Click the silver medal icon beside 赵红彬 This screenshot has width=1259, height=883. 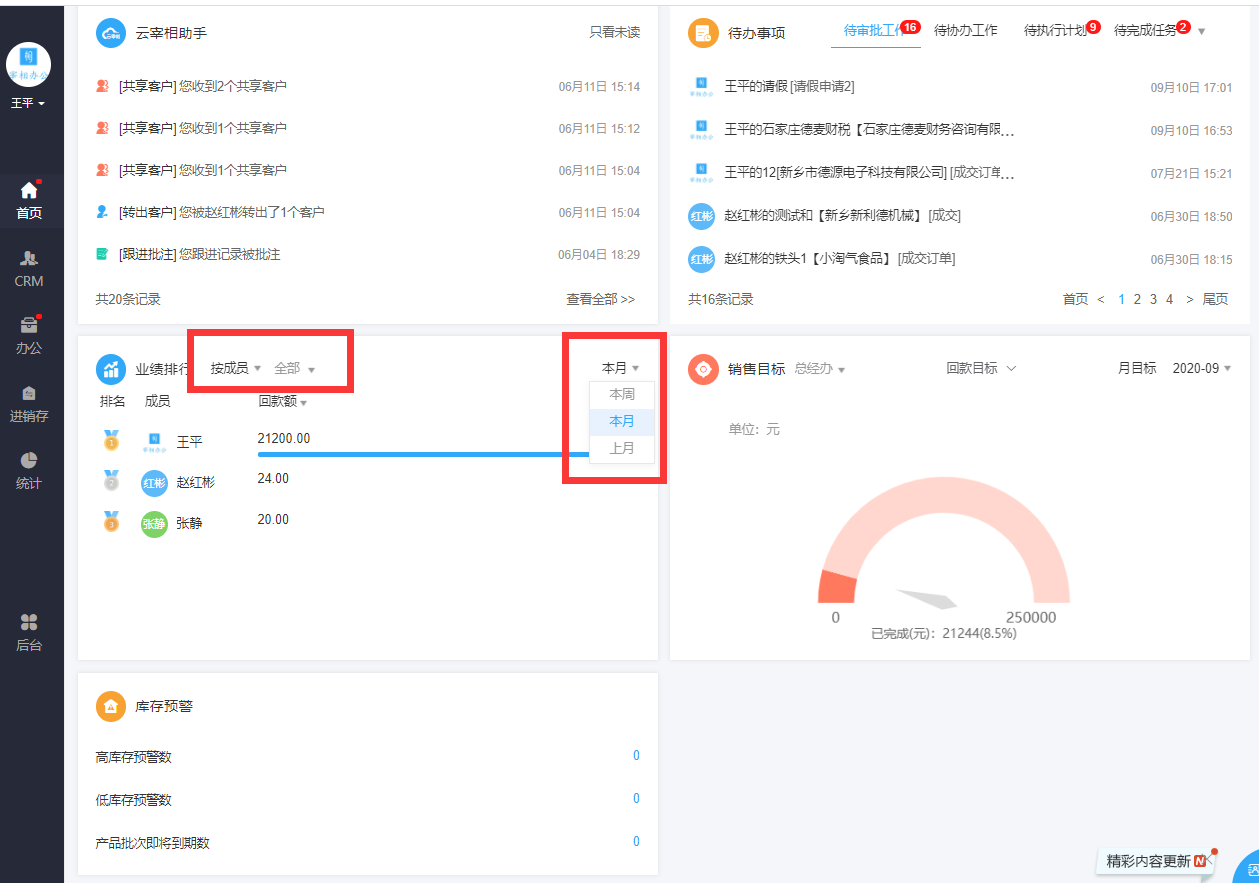(x=111, y=481)
